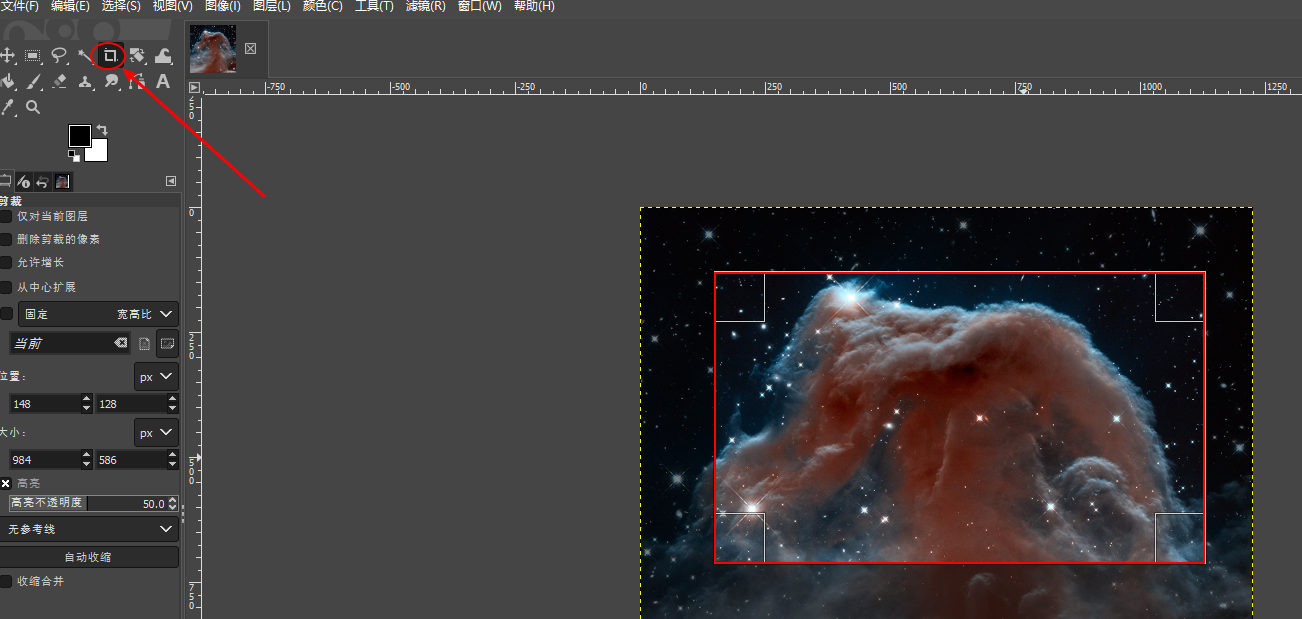This screenshot has width=1302, height=619.
Task: Select the Unified Transform tool
Action: [x=137, y=56]
